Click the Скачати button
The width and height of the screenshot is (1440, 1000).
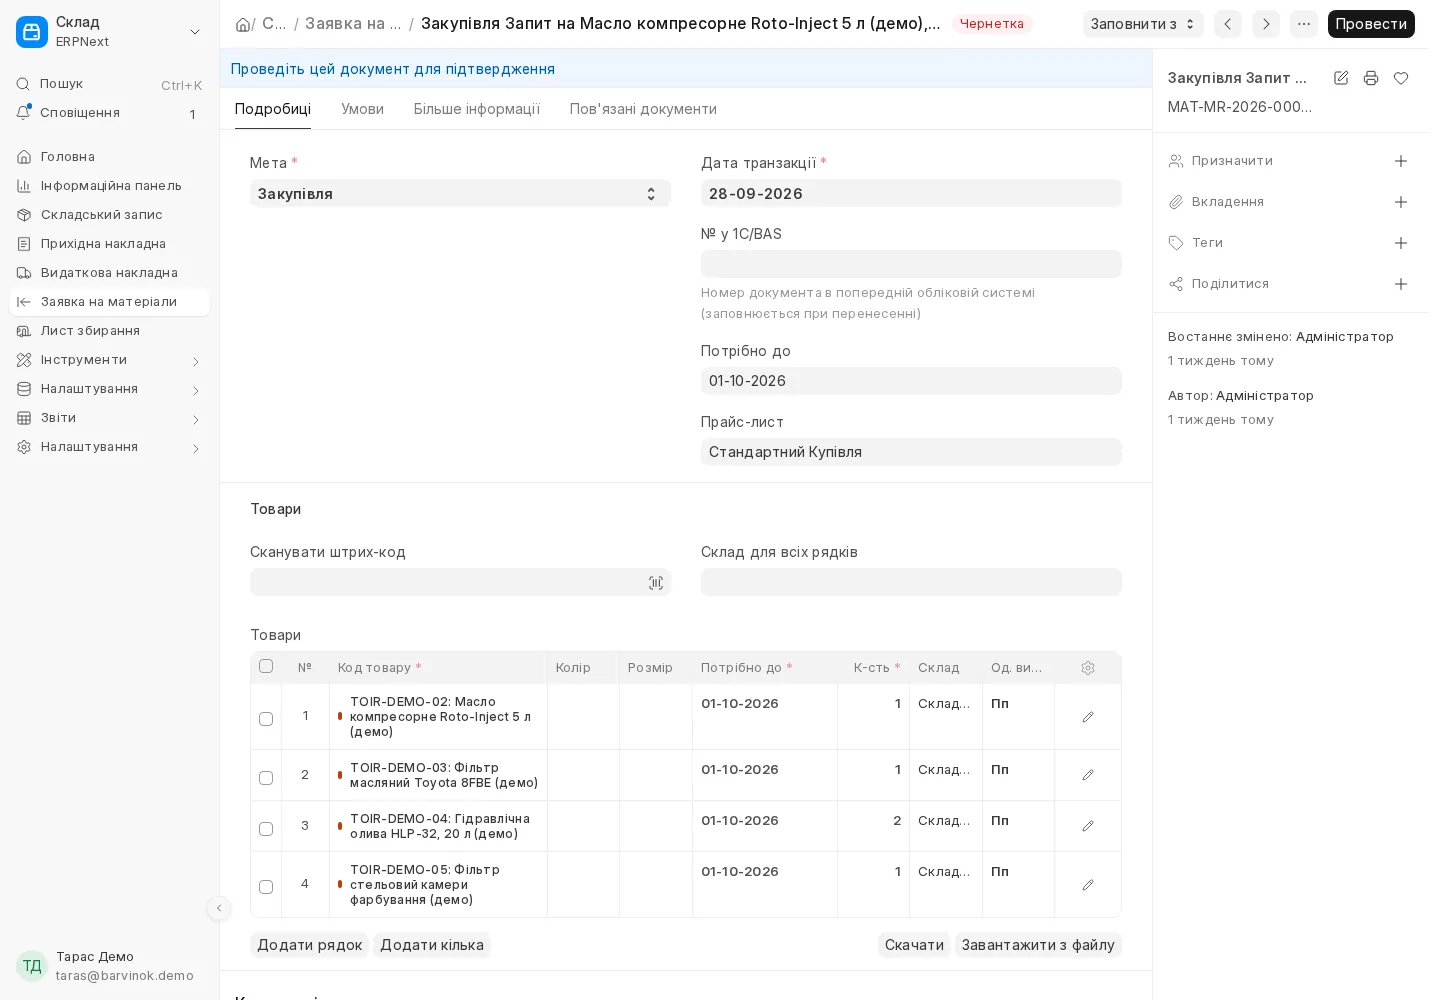(x=914, y=945)
